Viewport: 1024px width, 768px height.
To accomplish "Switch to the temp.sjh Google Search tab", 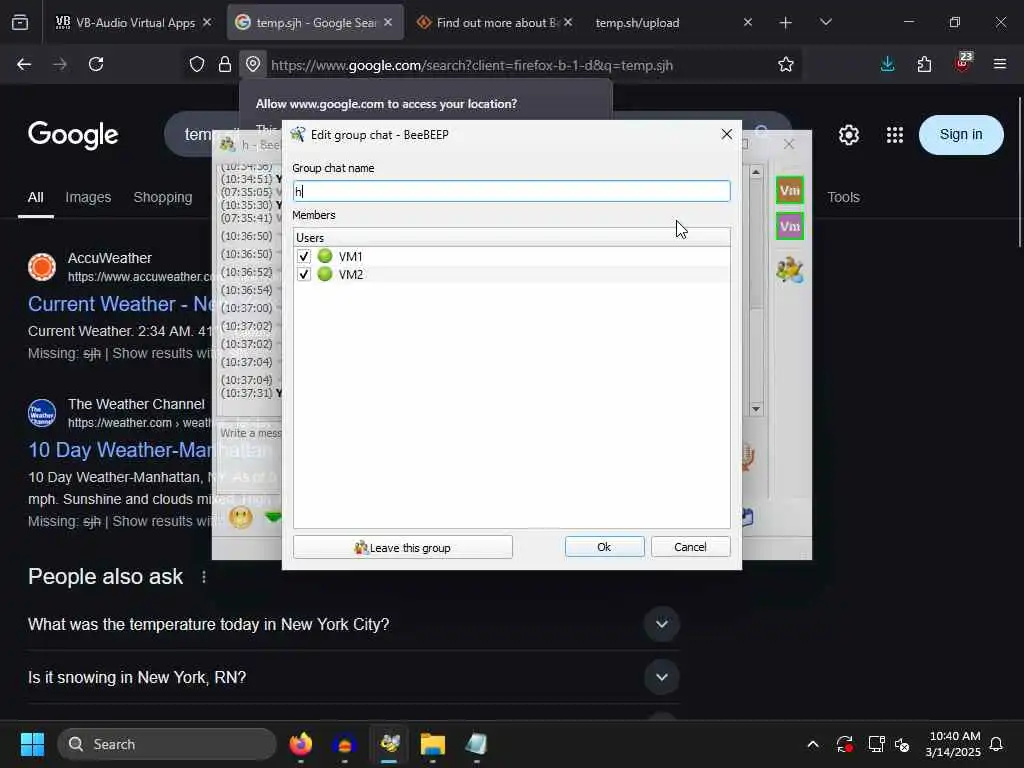I will [314, 23].
